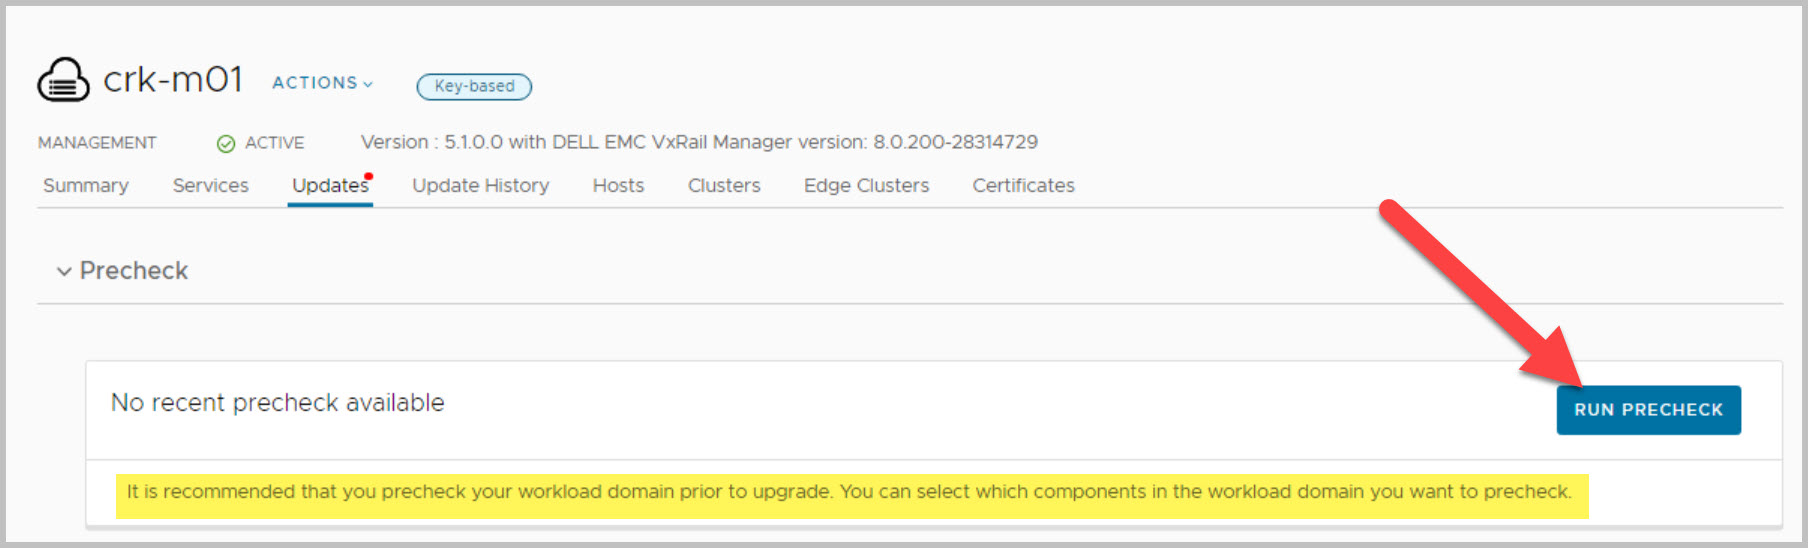Collapse the Precheck section chevron
1808x548 pixels.
coord(64,271)
